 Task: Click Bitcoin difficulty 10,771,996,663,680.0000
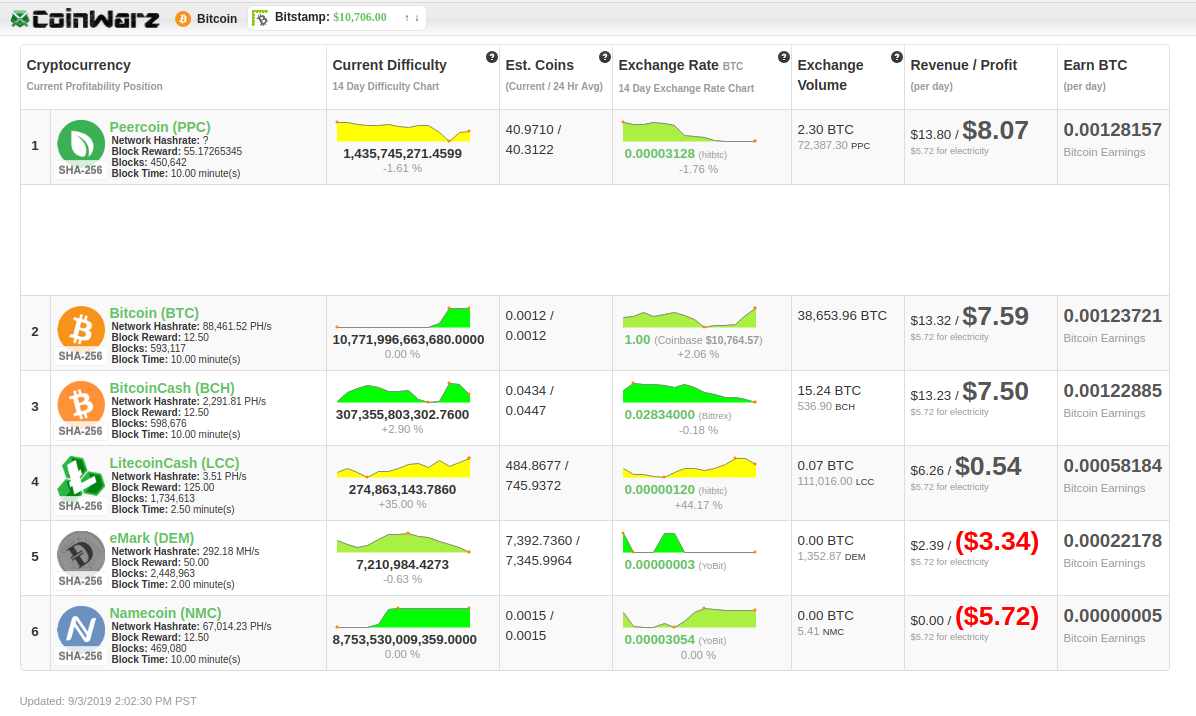pyautogui.click(x=408, y=340)
